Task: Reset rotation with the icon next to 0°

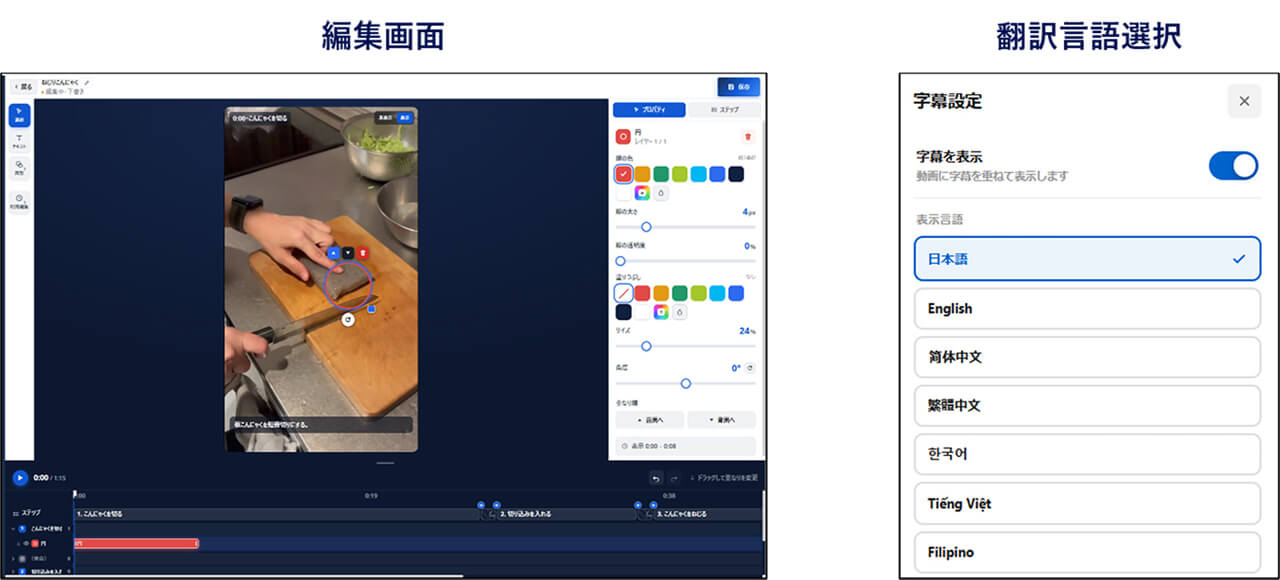Action: (x=750, y=368)
